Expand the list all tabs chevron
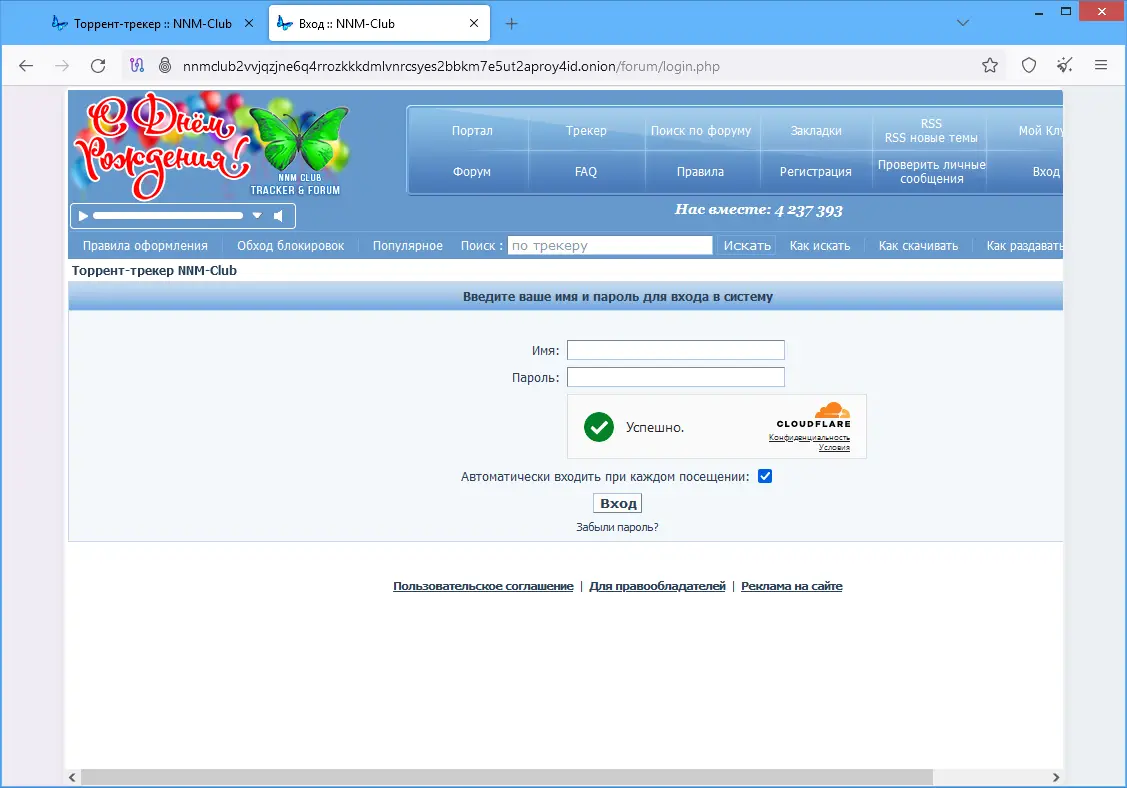The width and height of the screenshot is (1127, 788). click(962, 23)
